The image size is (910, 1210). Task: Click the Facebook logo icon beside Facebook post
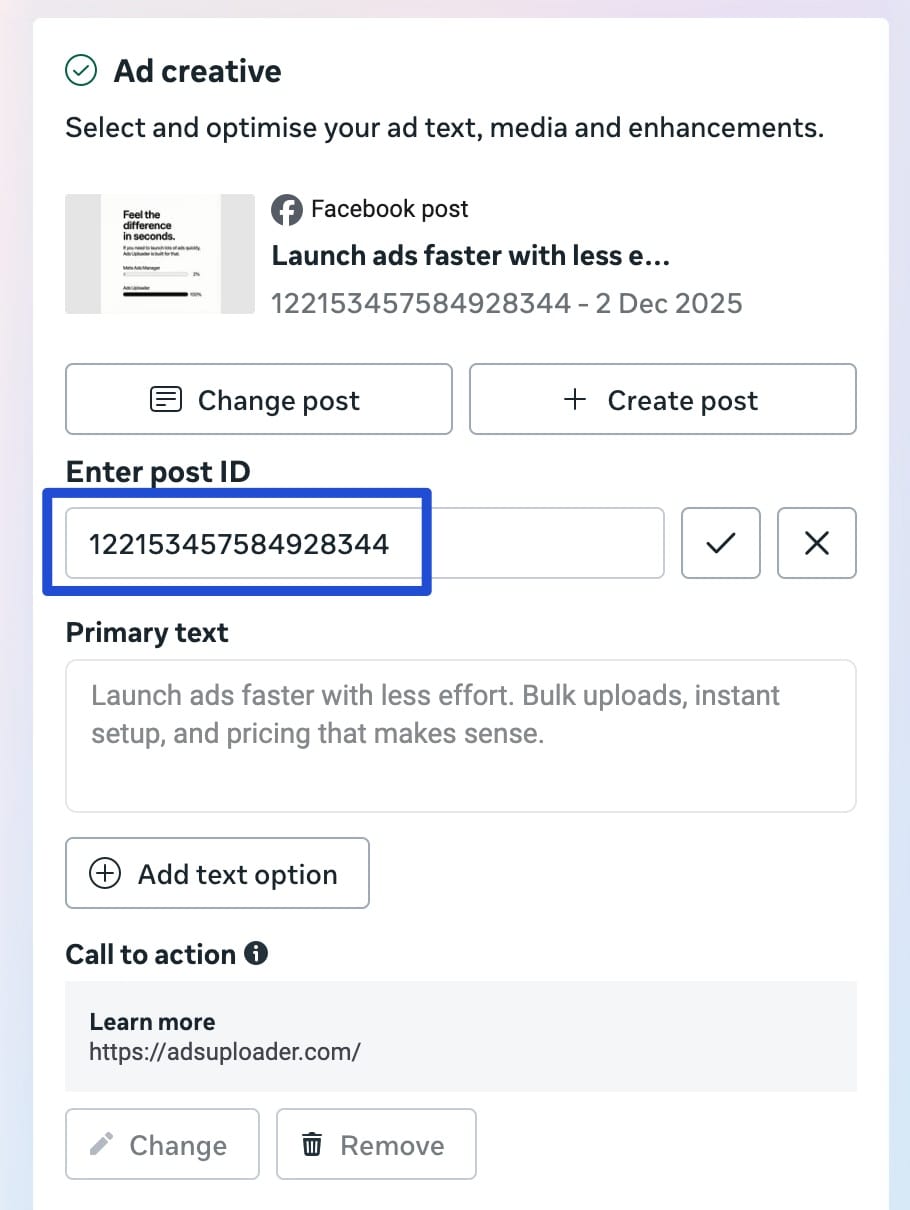click(x=286, y=209)
